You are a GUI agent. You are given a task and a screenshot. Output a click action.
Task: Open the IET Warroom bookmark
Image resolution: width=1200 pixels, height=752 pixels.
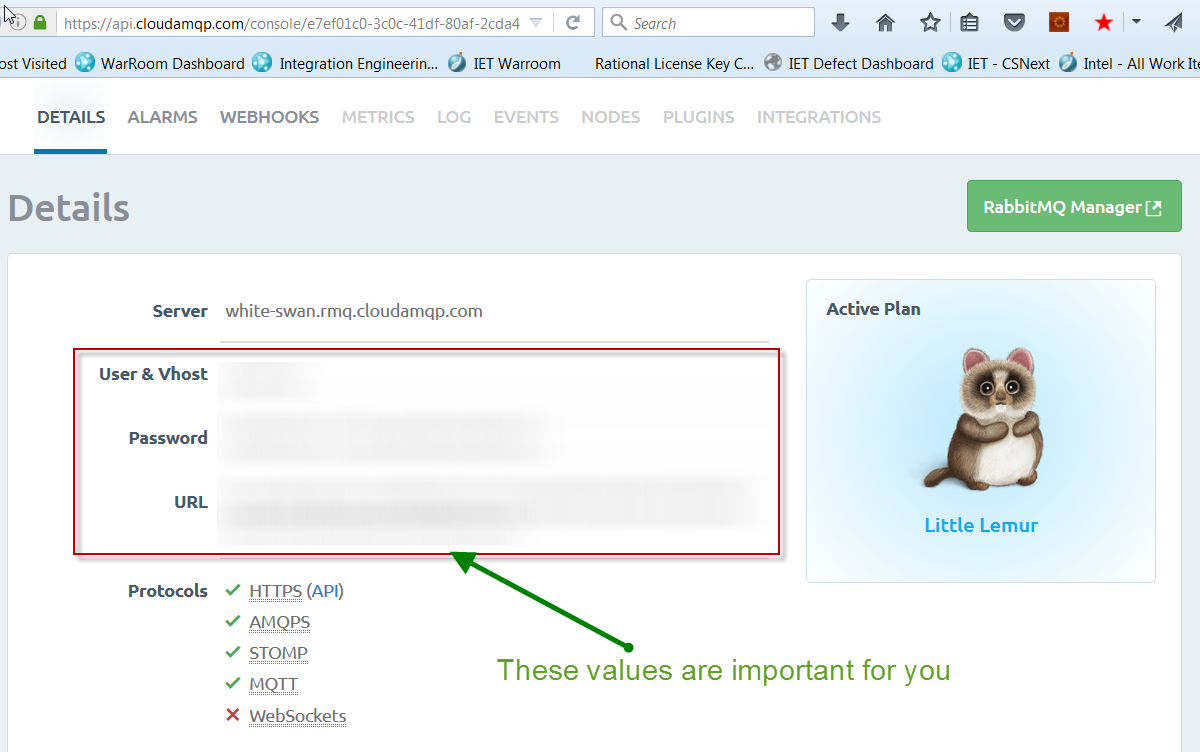pyautogui.click(x=504, y=63)
